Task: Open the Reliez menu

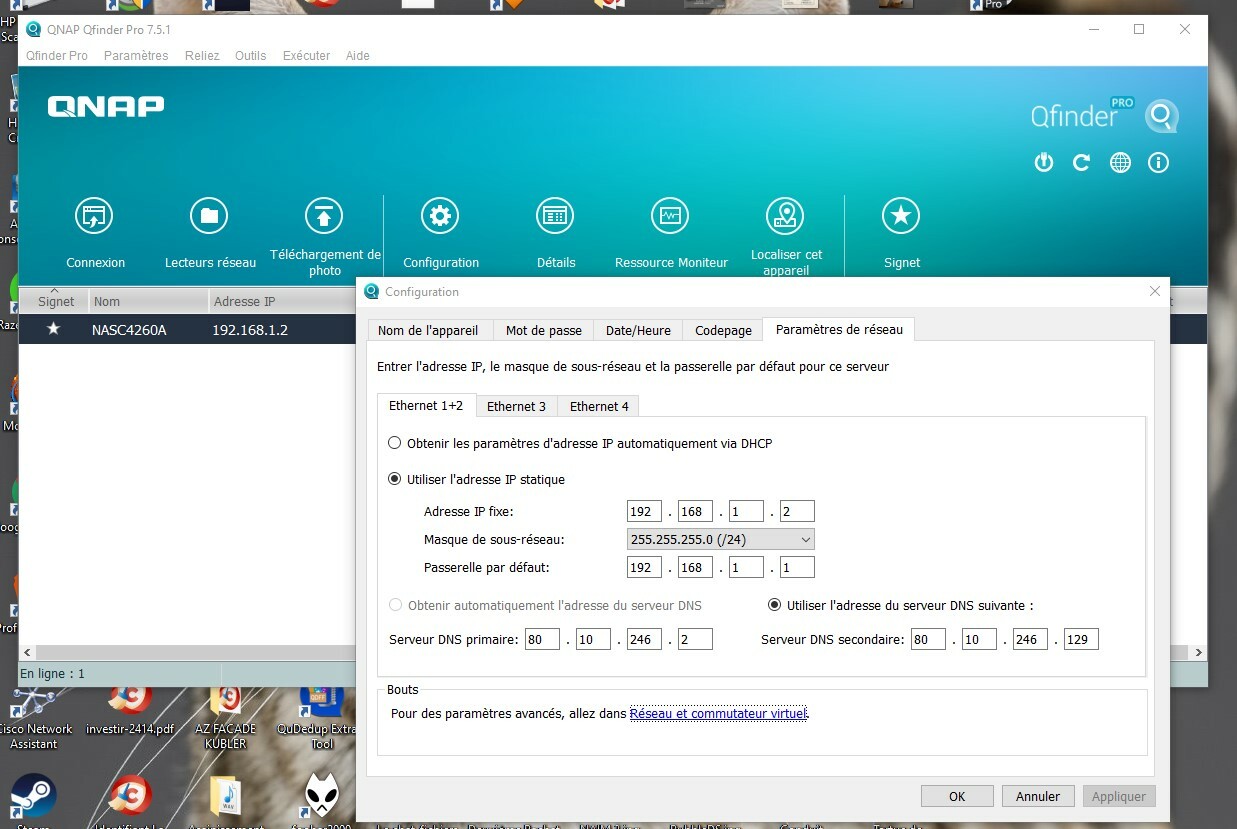Action: [202, 56]
